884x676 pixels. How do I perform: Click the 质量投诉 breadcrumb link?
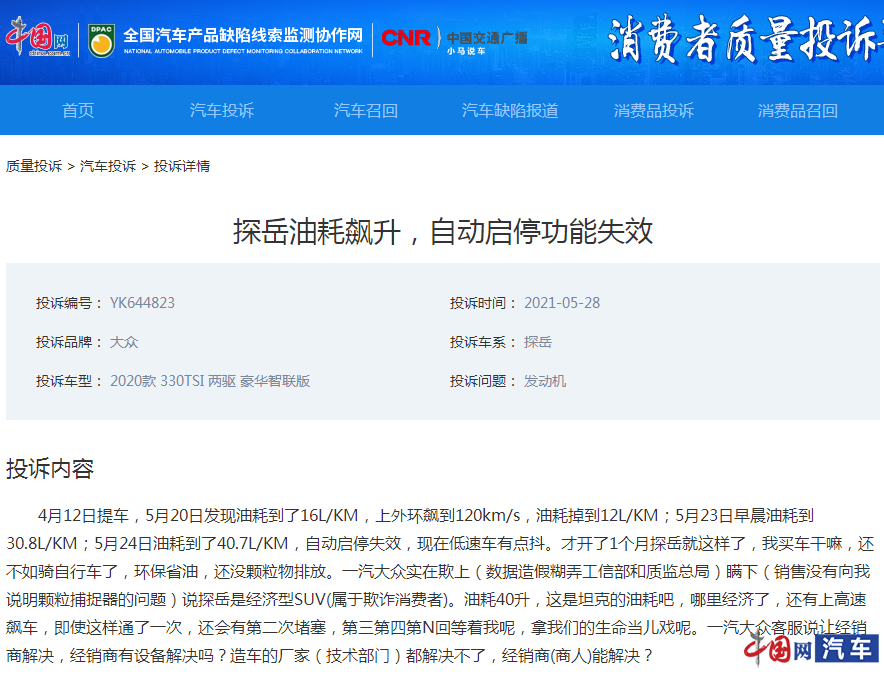coord(34,166)
